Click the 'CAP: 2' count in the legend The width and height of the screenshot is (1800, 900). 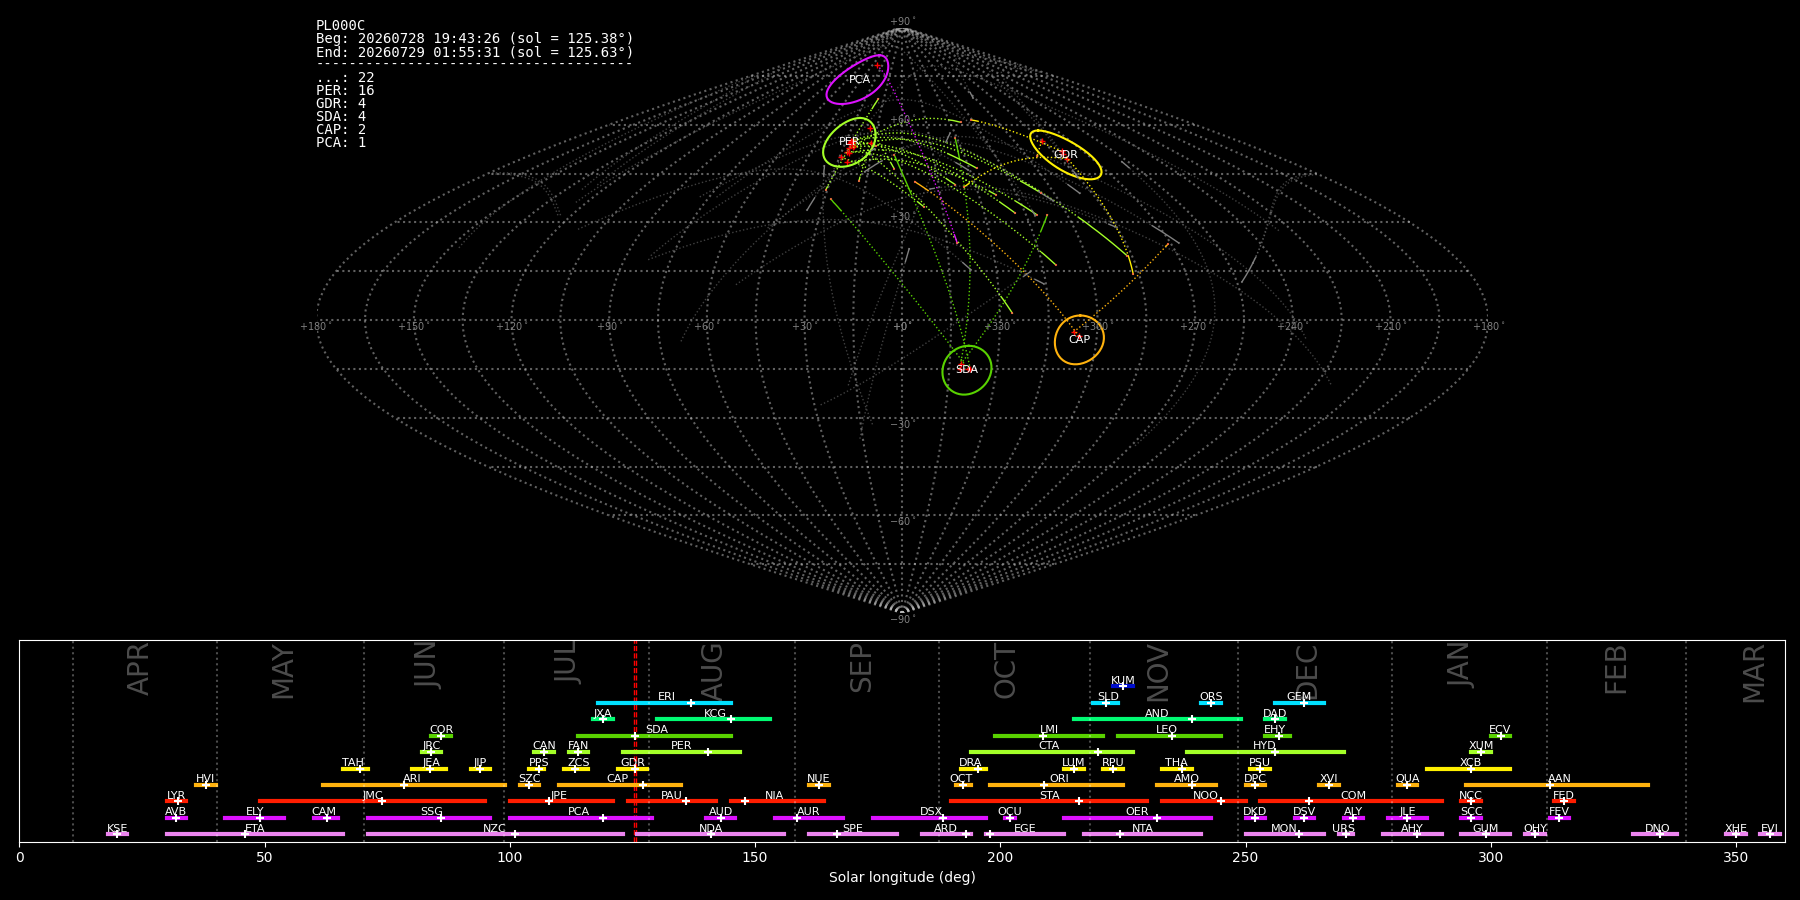[x=341, y=130]
